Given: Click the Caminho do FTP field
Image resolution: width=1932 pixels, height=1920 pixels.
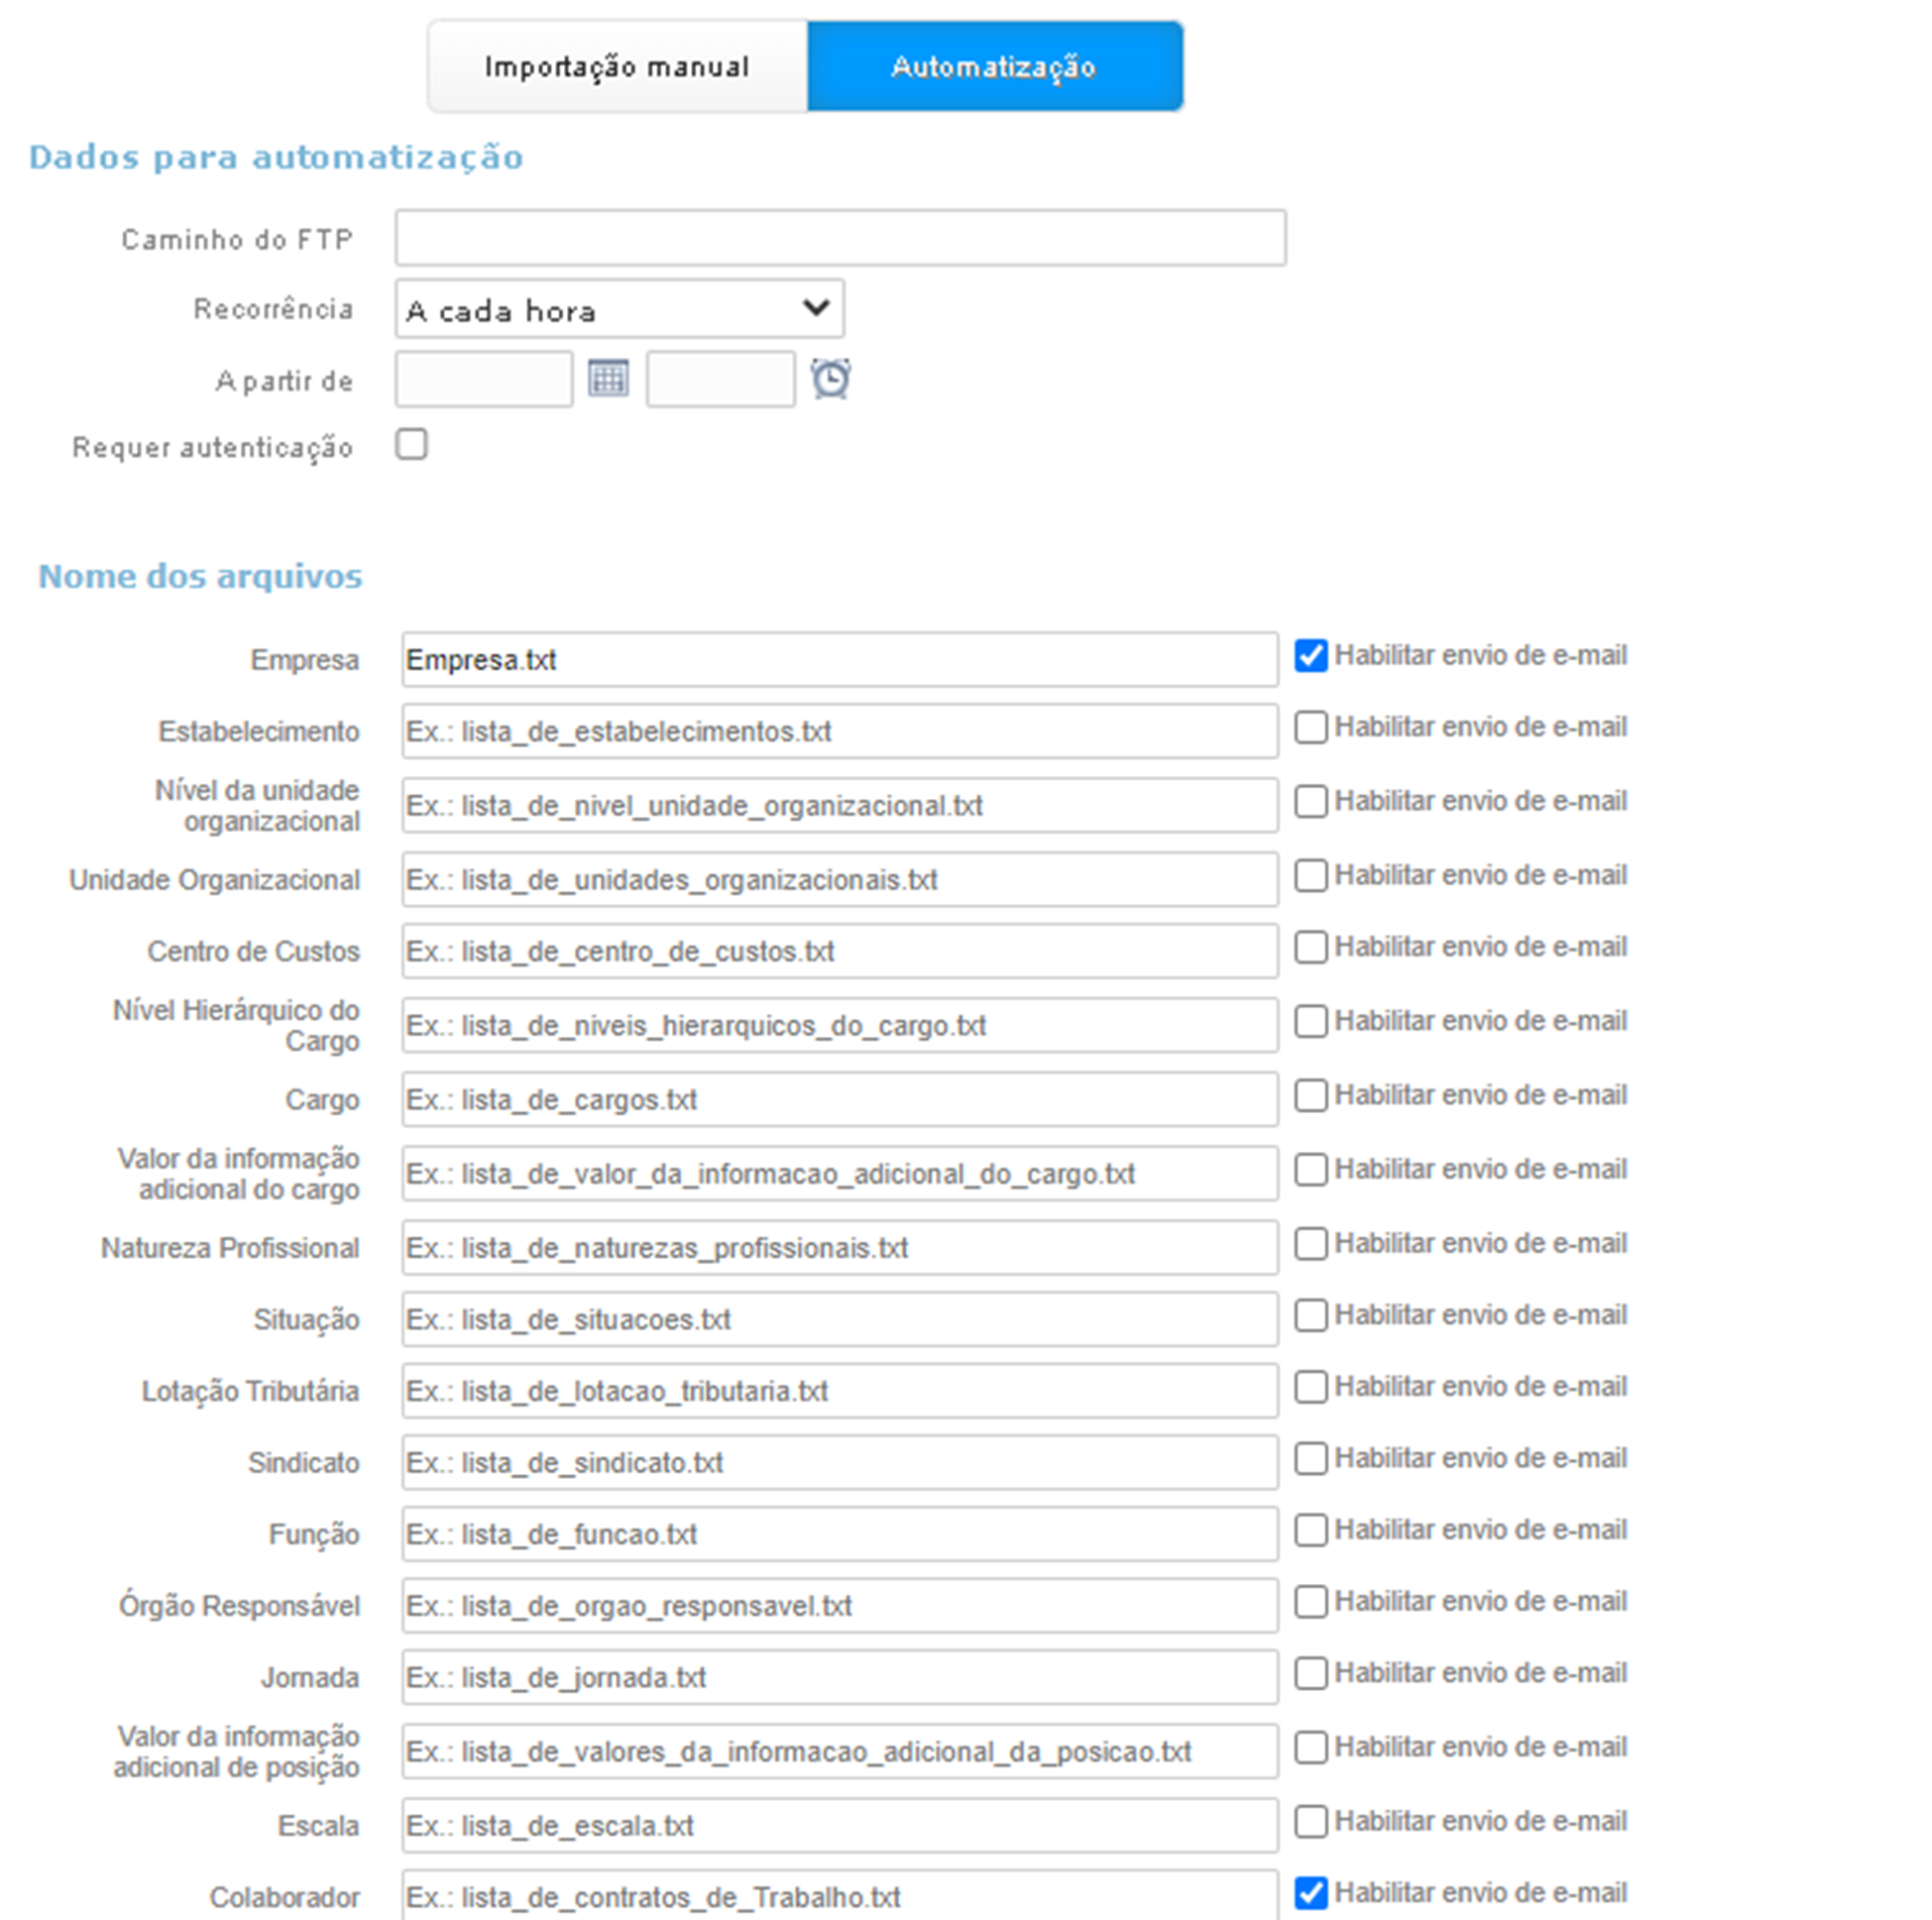Looking at the screenshot, I should point(840,239).
